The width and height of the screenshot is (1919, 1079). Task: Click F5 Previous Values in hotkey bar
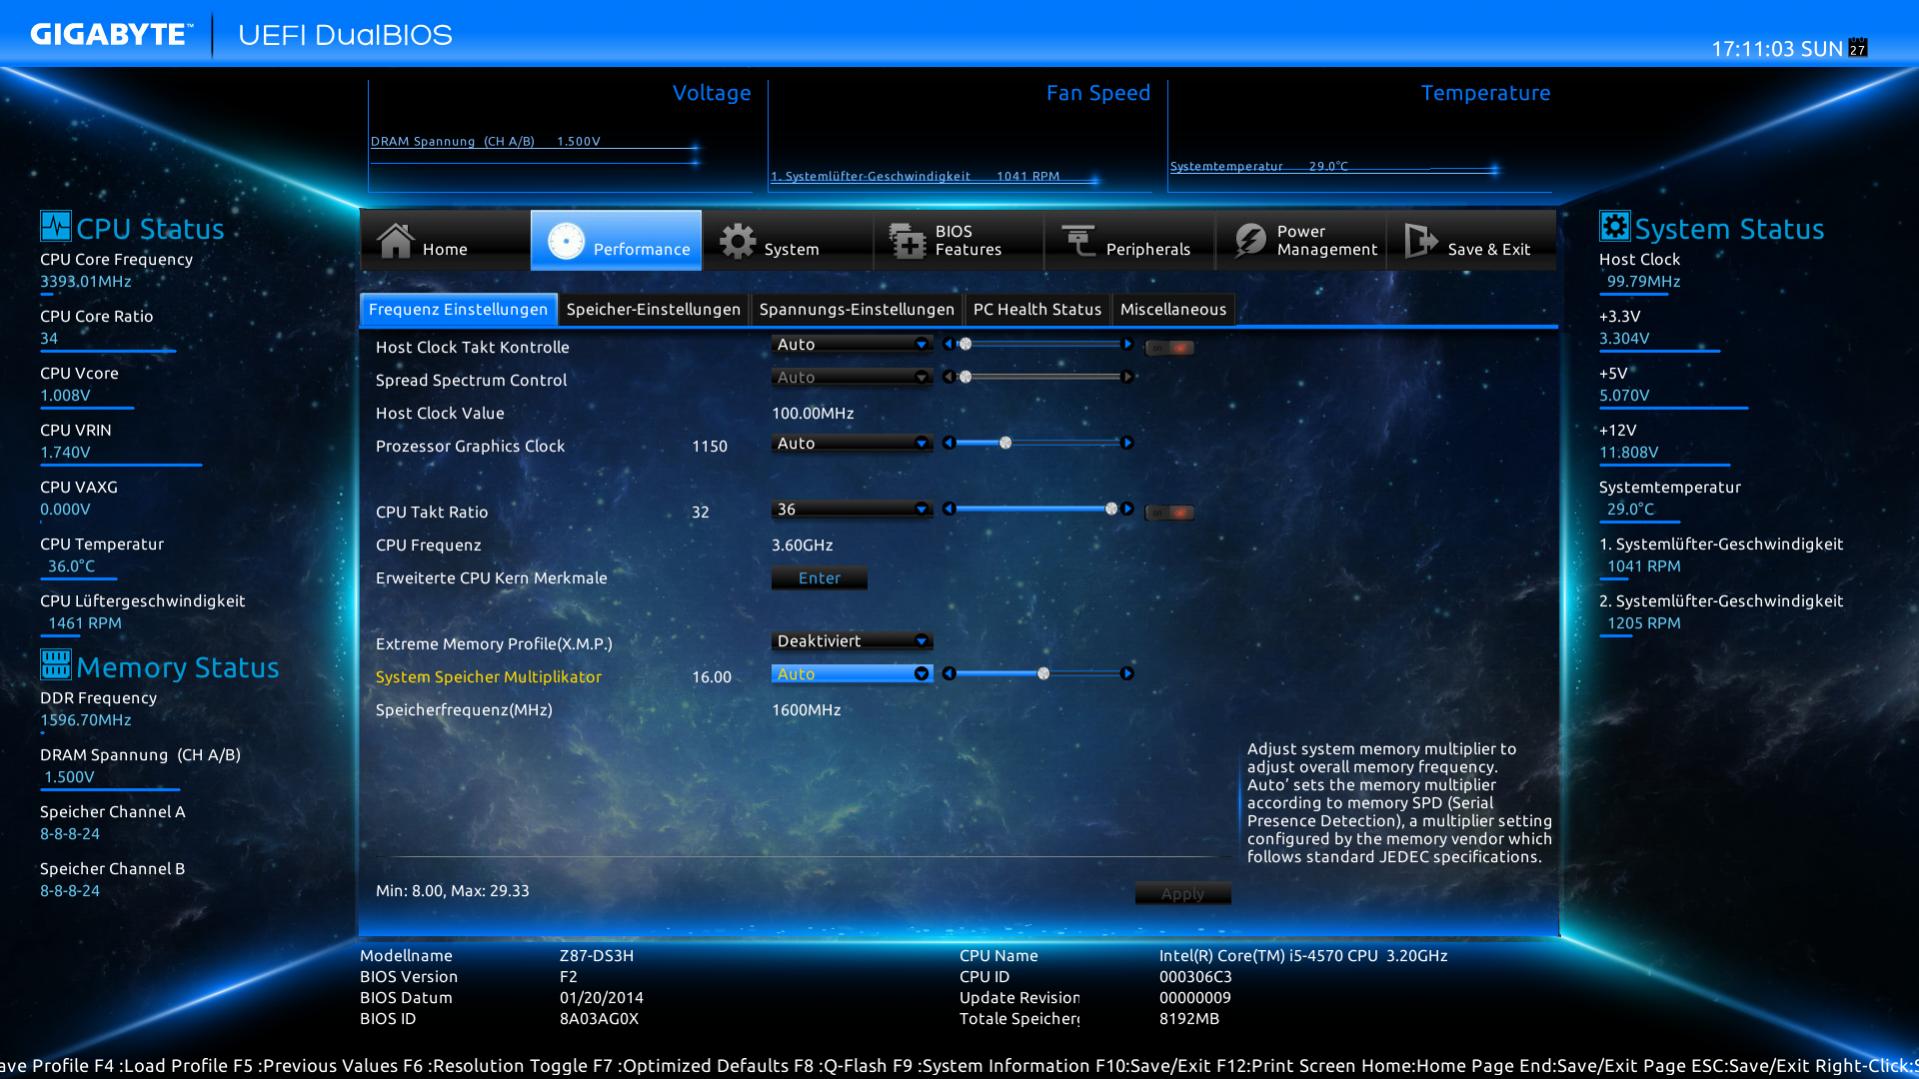point(316,1066)
